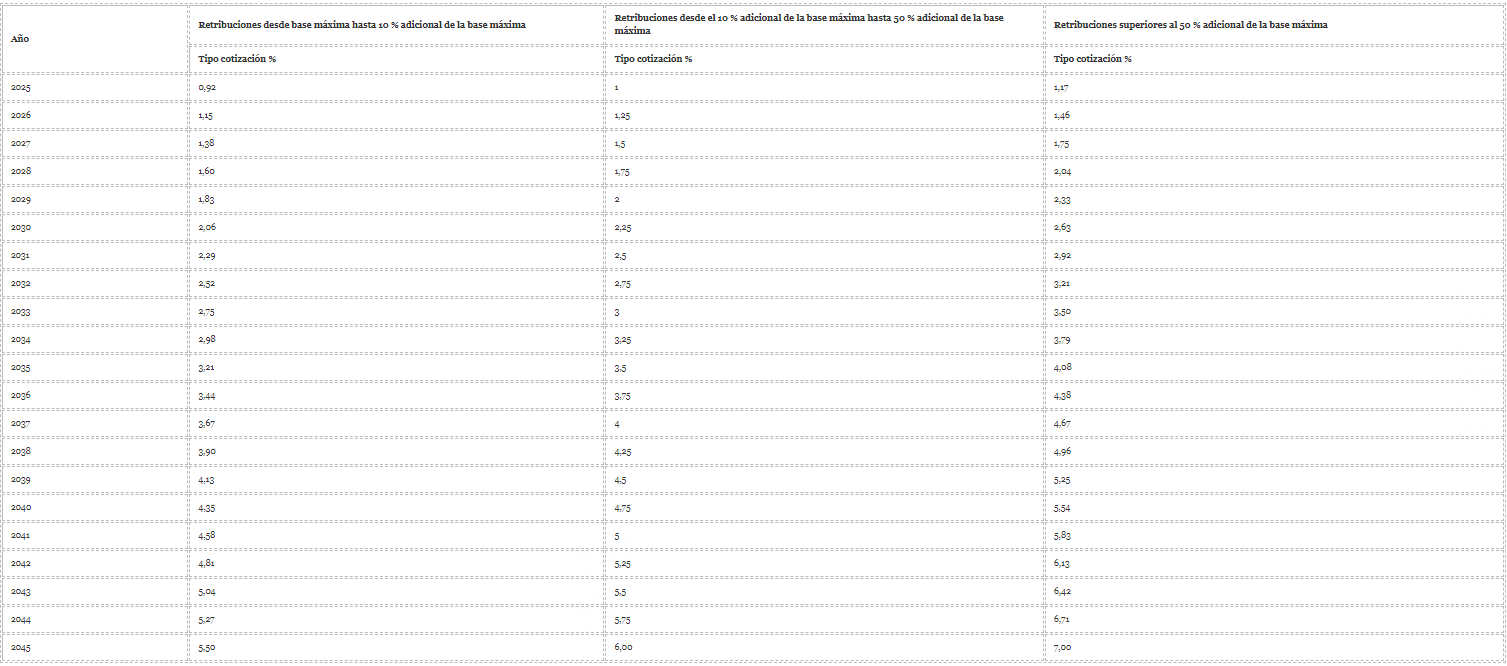Click the 7,00 rate cell
The height and width of the screenshot is (666, 1507).
1062,648
